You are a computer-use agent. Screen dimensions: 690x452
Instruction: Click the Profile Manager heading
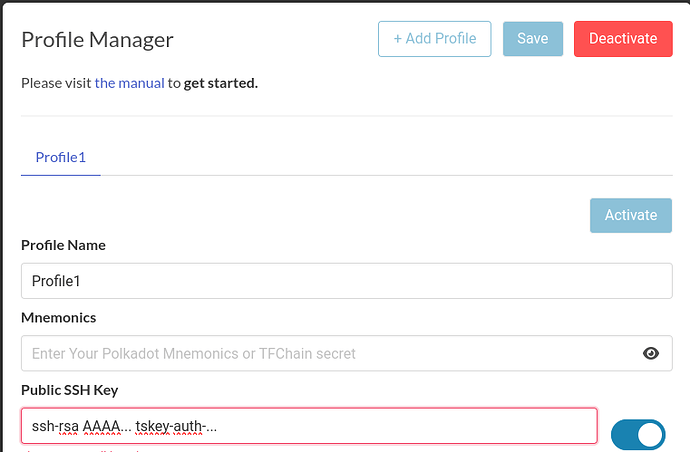pyautogui.click(x=97, y=40)
